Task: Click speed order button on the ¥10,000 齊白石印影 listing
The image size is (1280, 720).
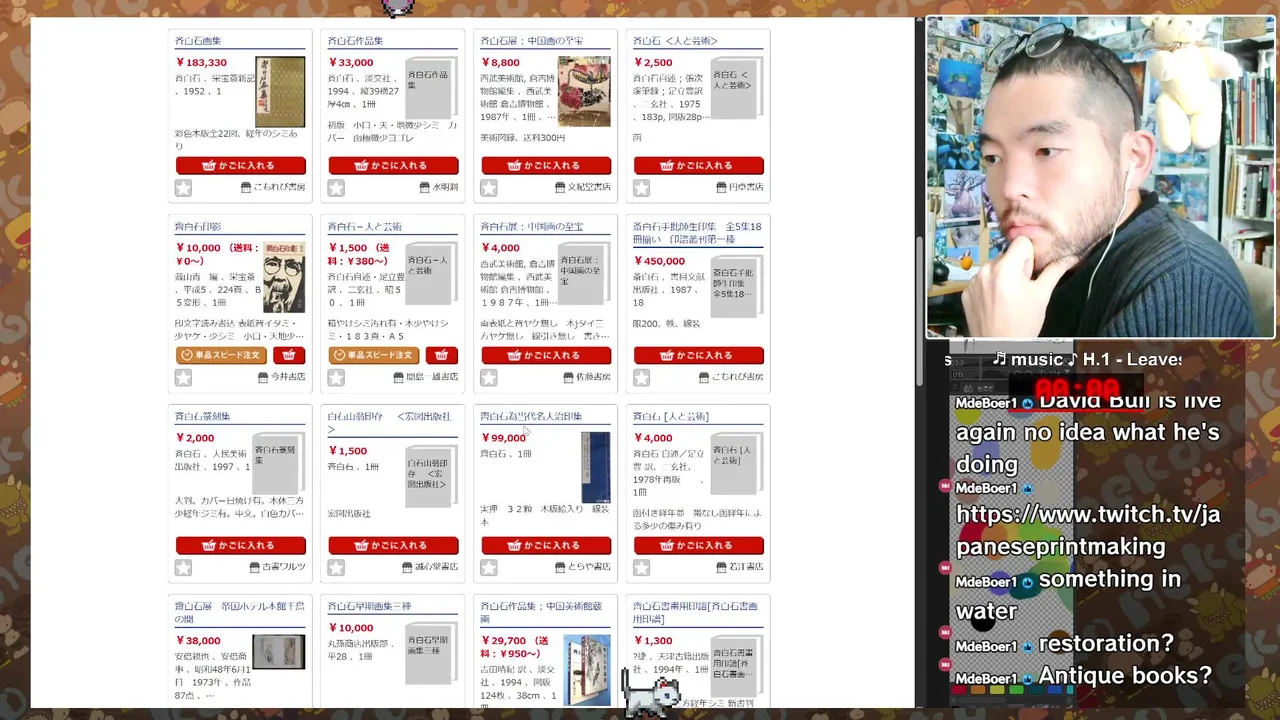Action: 221,355
